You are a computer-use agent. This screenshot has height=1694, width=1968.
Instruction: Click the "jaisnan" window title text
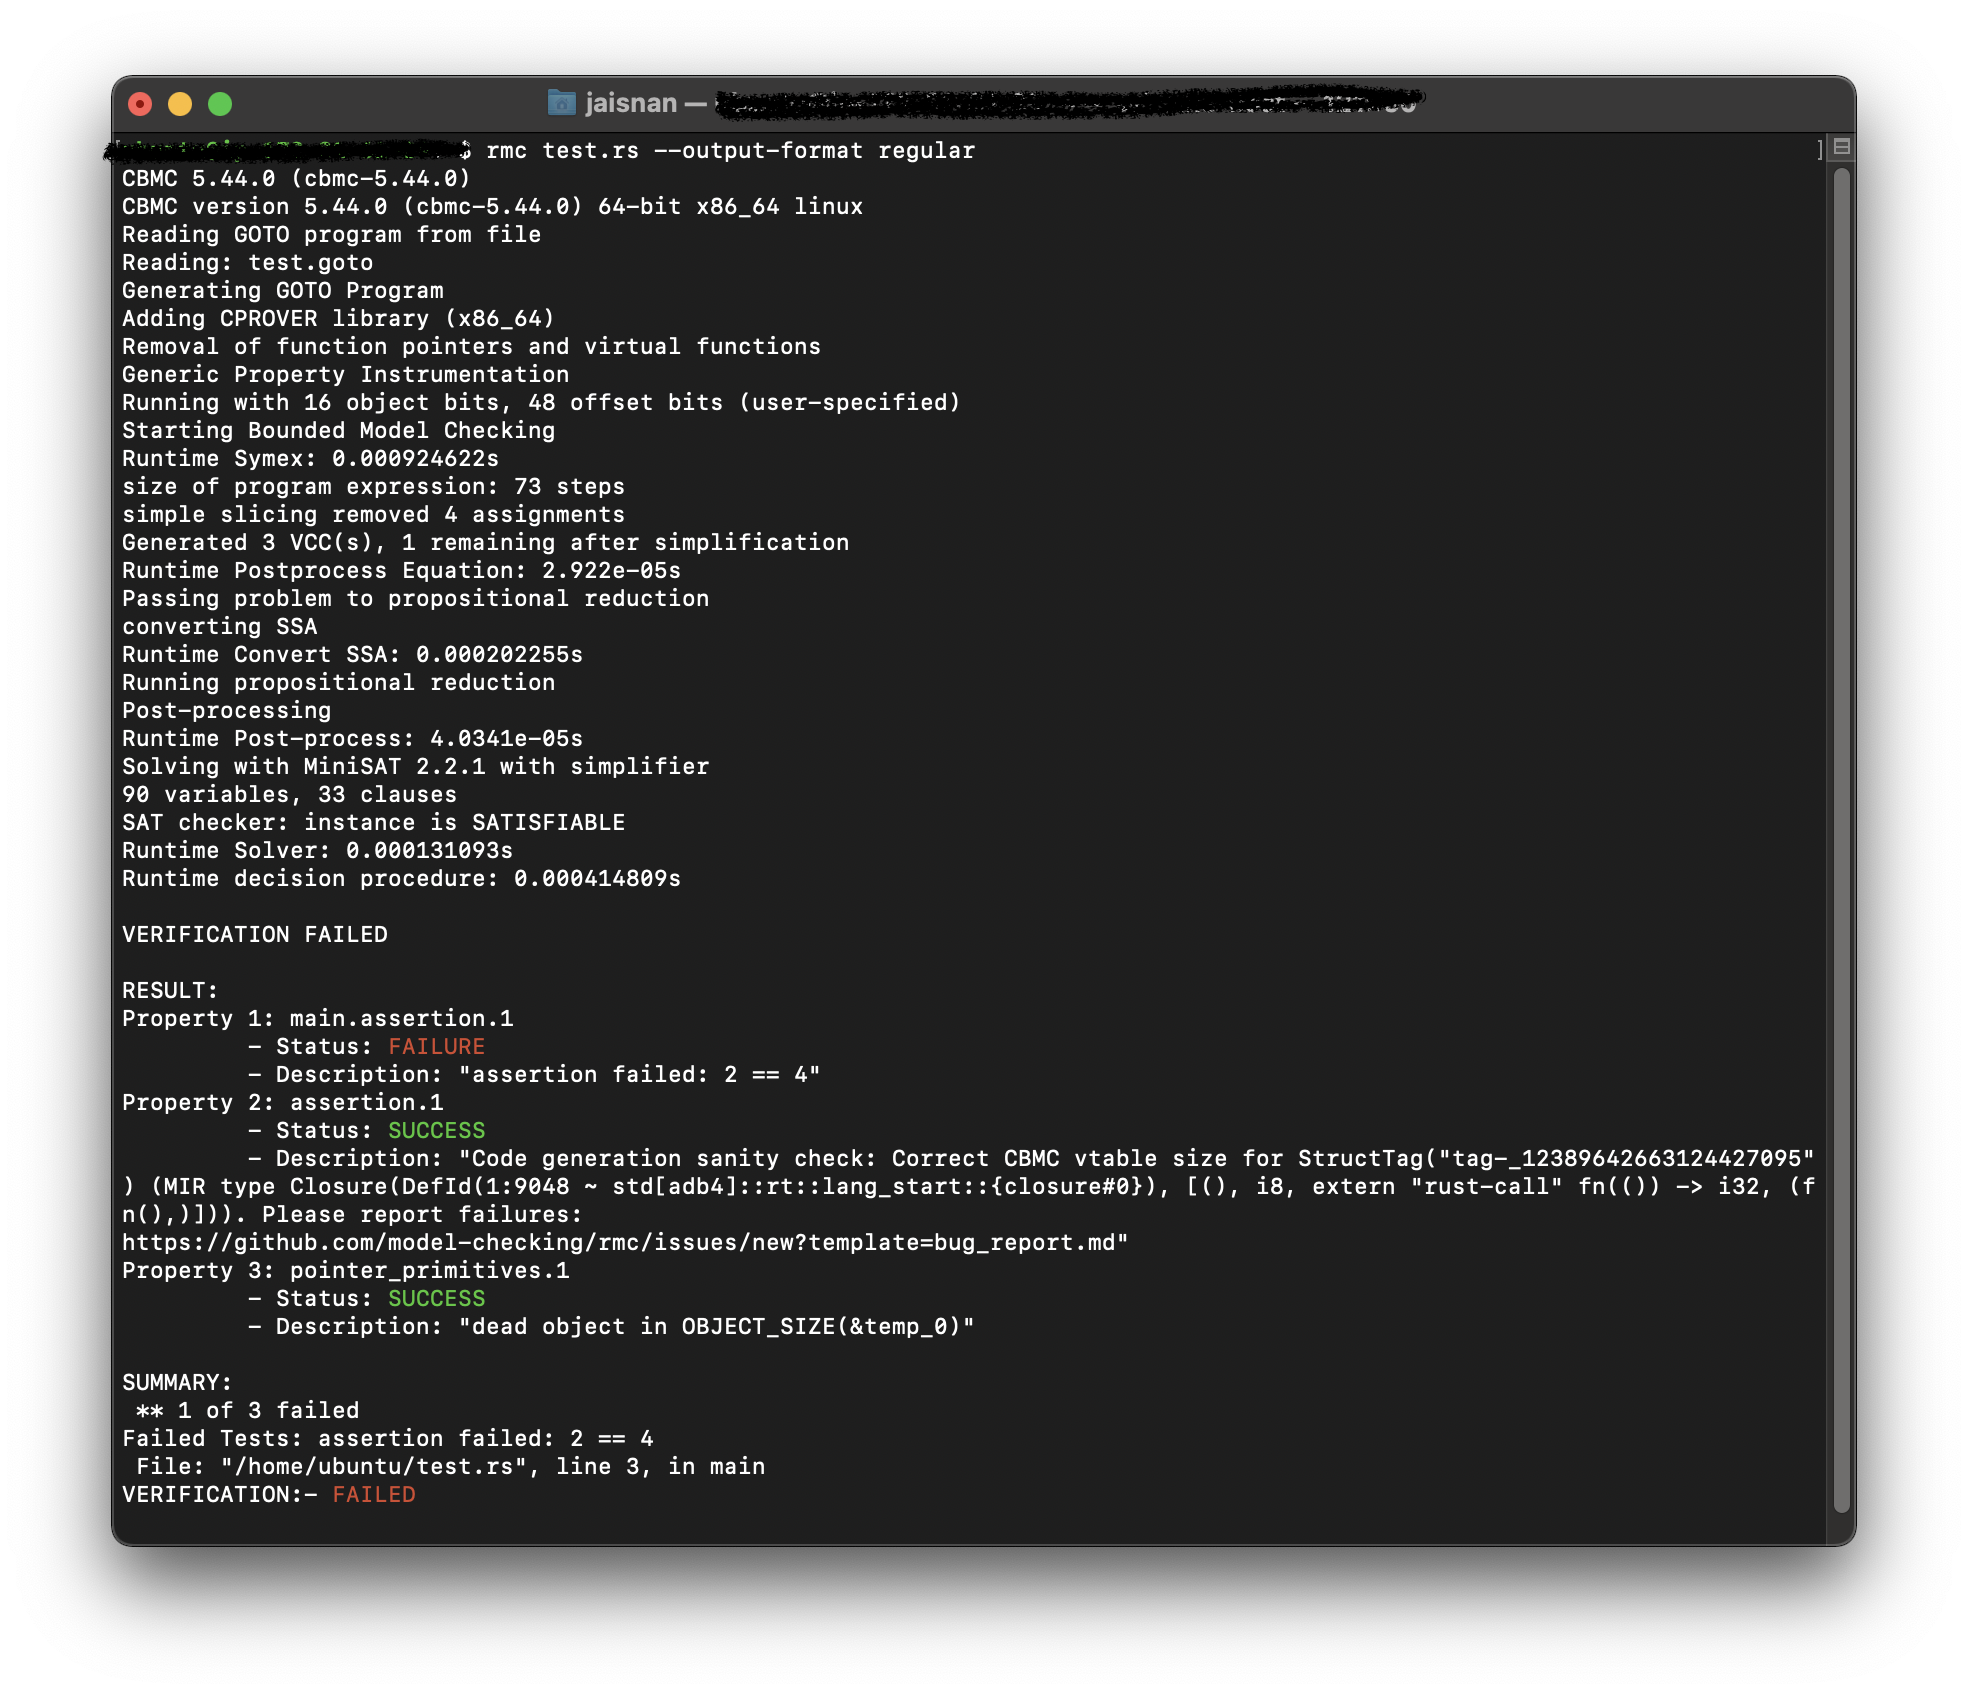[x=631, y=103]
